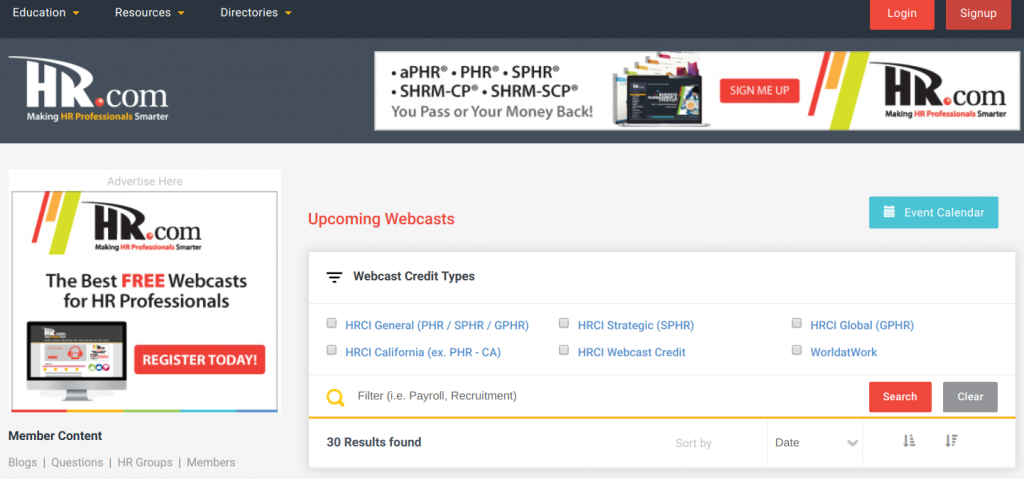
Task: Click the '30 Results found' text
Action: tap(374, 442)
